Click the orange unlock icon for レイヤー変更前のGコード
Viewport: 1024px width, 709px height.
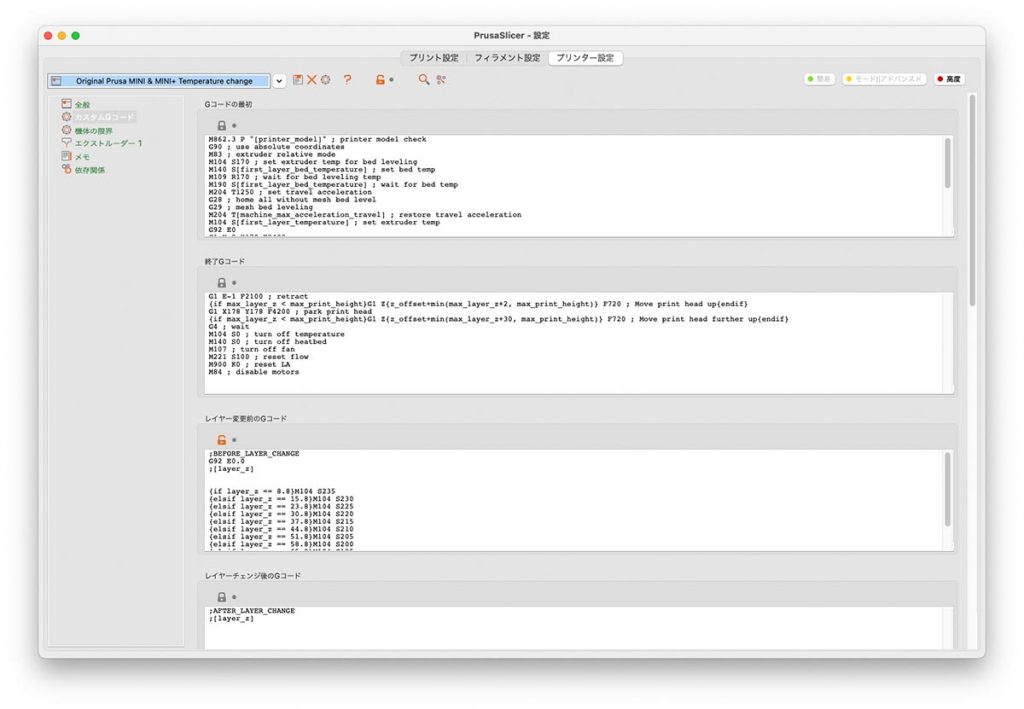point(221,440)
